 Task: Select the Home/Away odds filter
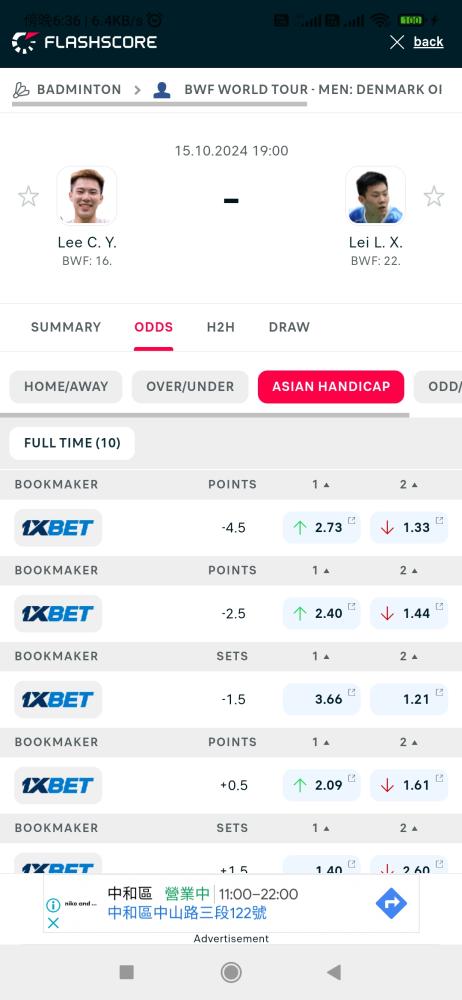[x=66, y=386]
